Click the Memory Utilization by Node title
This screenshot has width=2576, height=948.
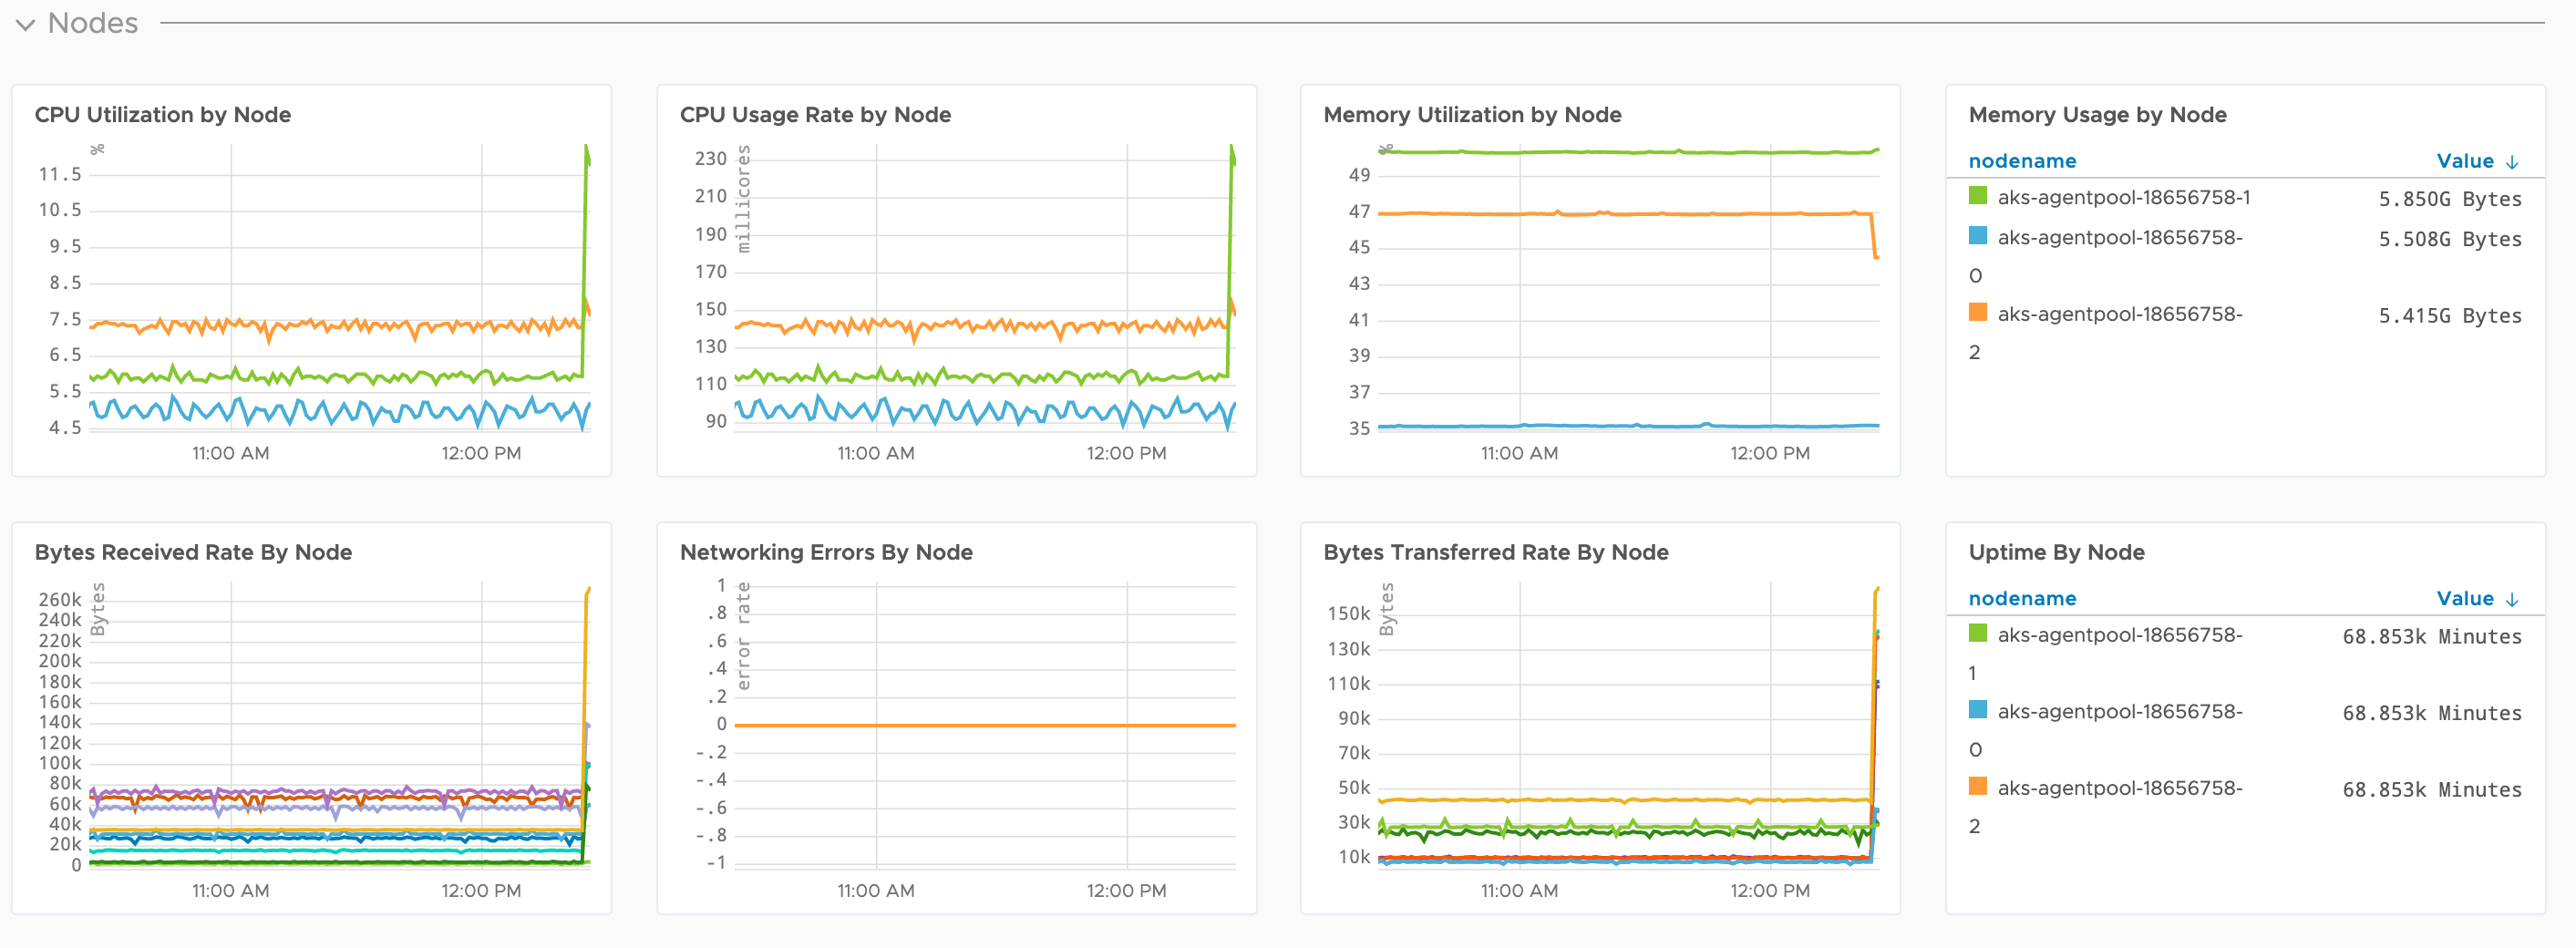1472,115
